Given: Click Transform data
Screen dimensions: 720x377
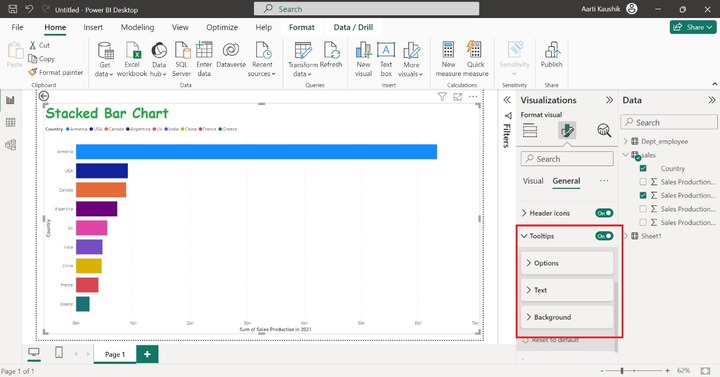Looking at the screenshot, I should pos(303,59).
